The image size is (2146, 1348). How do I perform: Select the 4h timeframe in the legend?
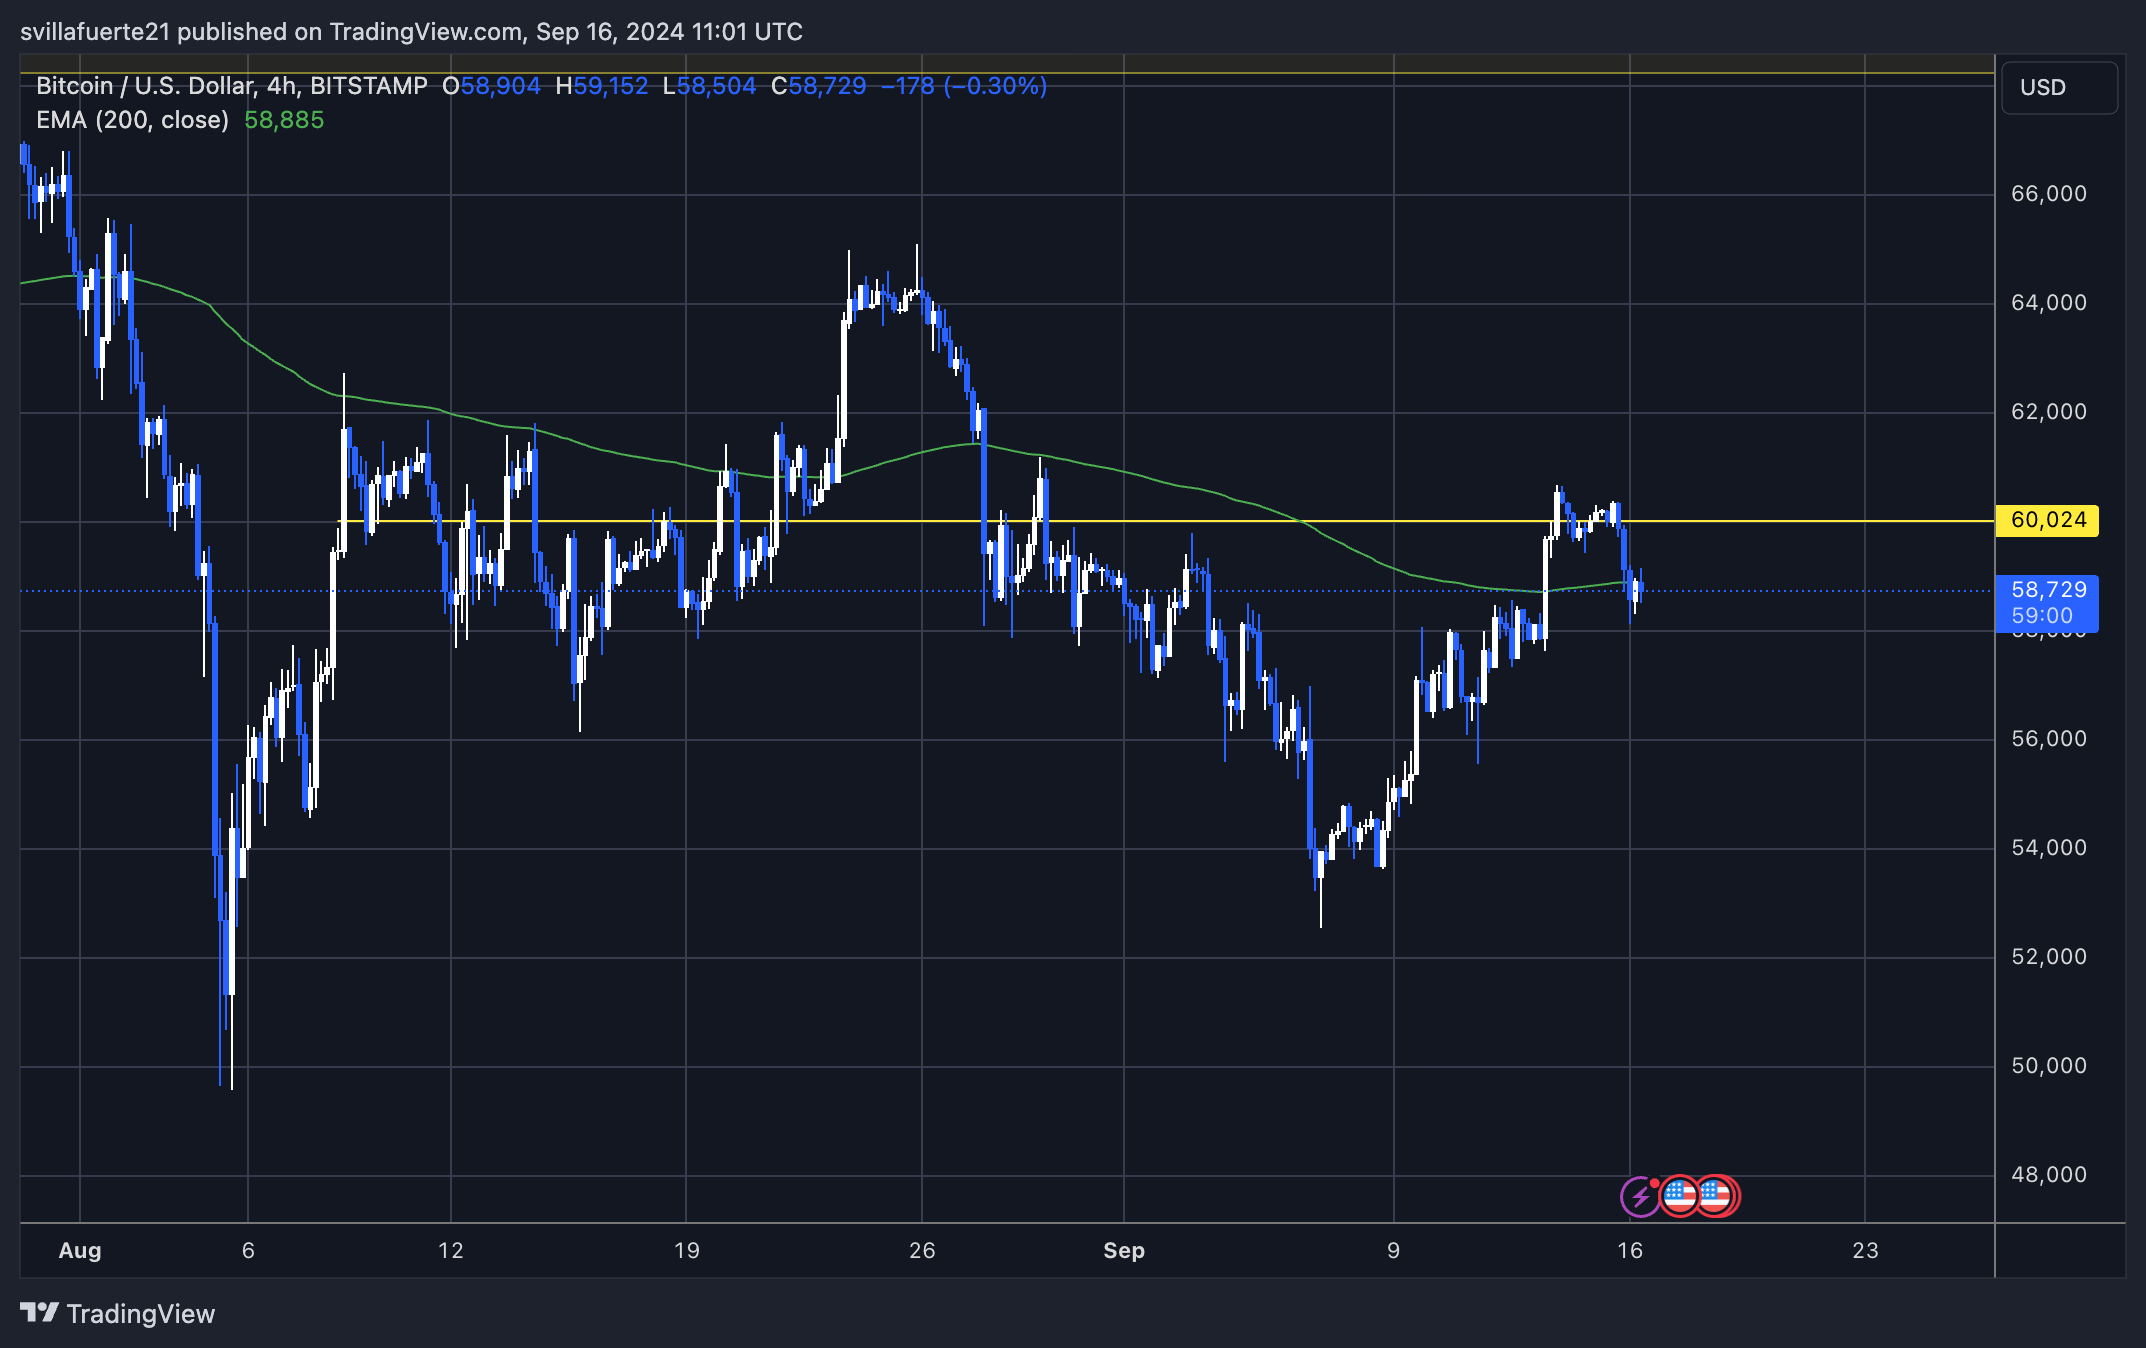point(276,86)
